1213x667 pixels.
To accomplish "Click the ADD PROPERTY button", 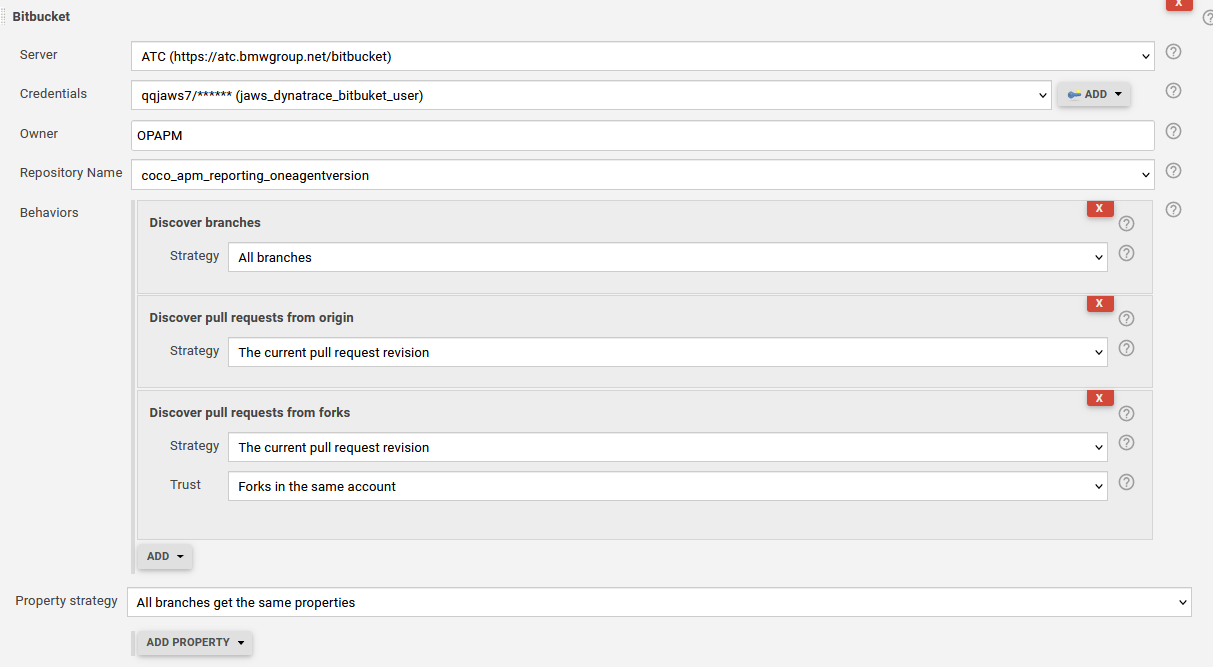I will coord(193,642).
